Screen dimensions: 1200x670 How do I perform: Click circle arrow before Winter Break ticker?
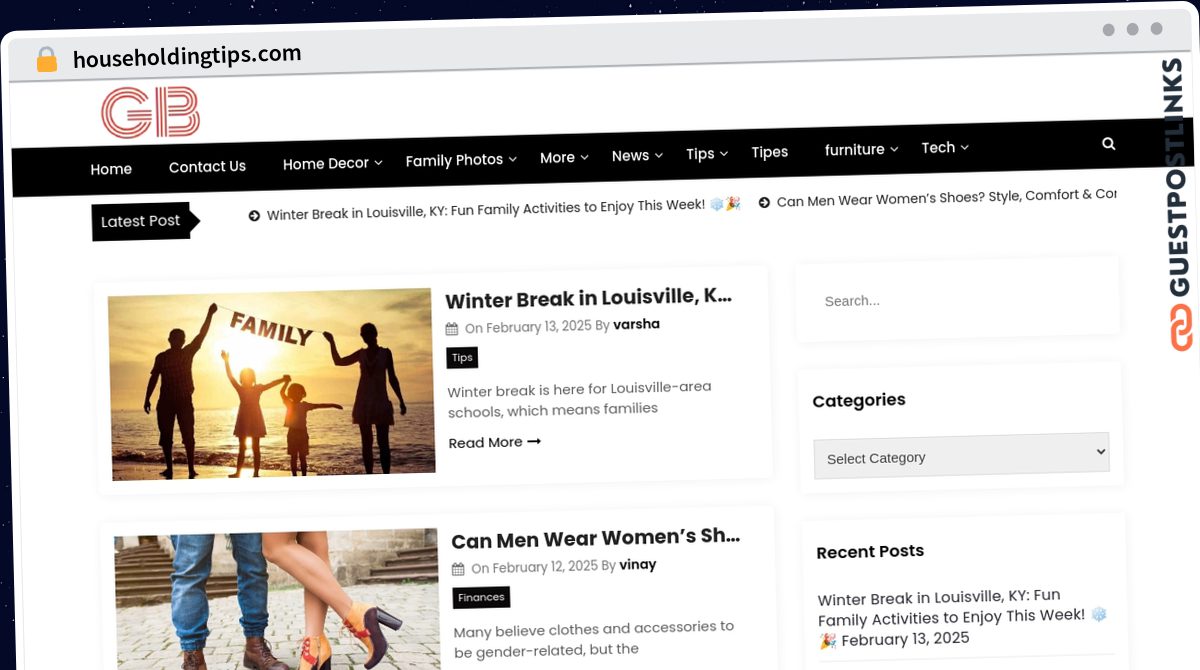point(254,215)
